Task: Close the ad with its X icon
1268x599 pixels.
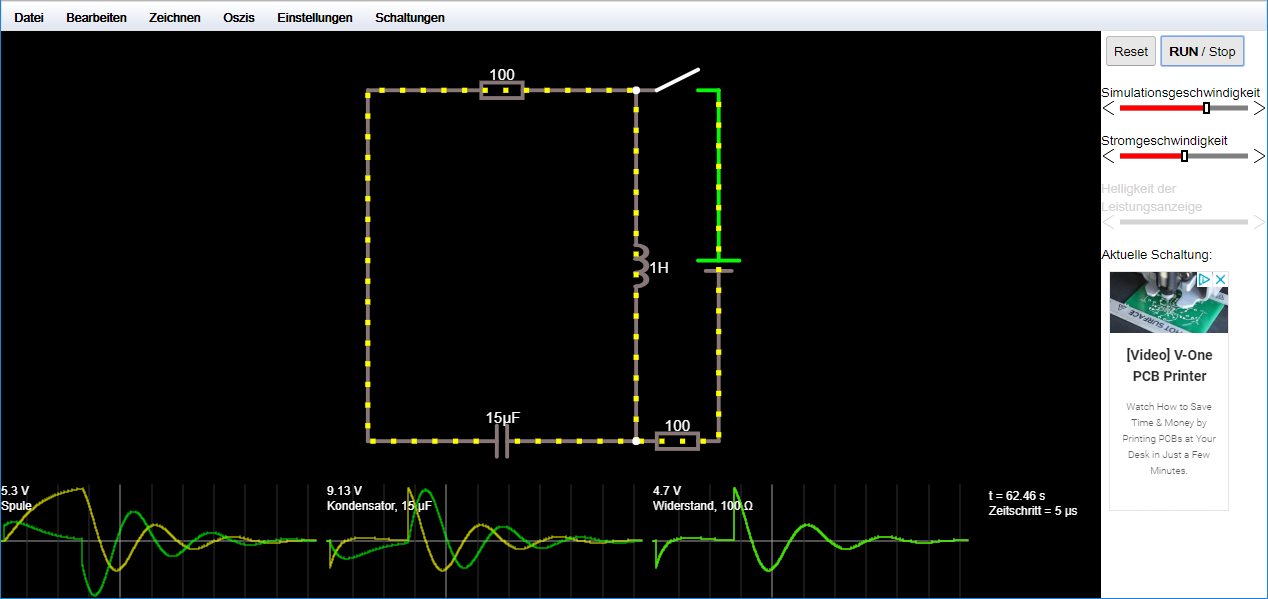Action: coord(1221,280)
